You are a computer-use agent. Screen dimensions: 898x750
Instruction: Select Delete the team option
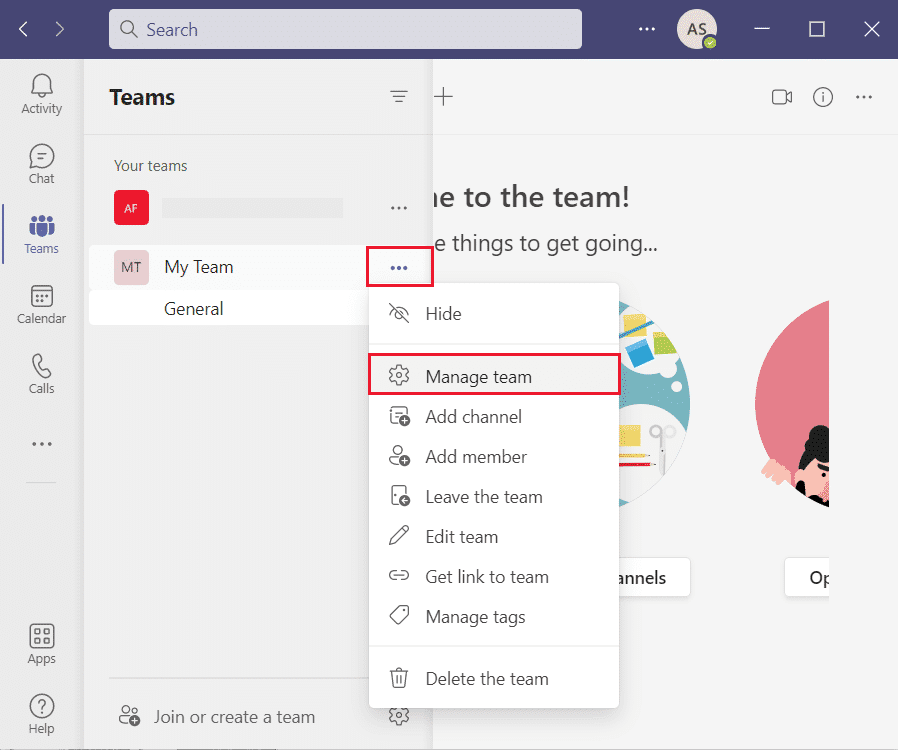494,679
